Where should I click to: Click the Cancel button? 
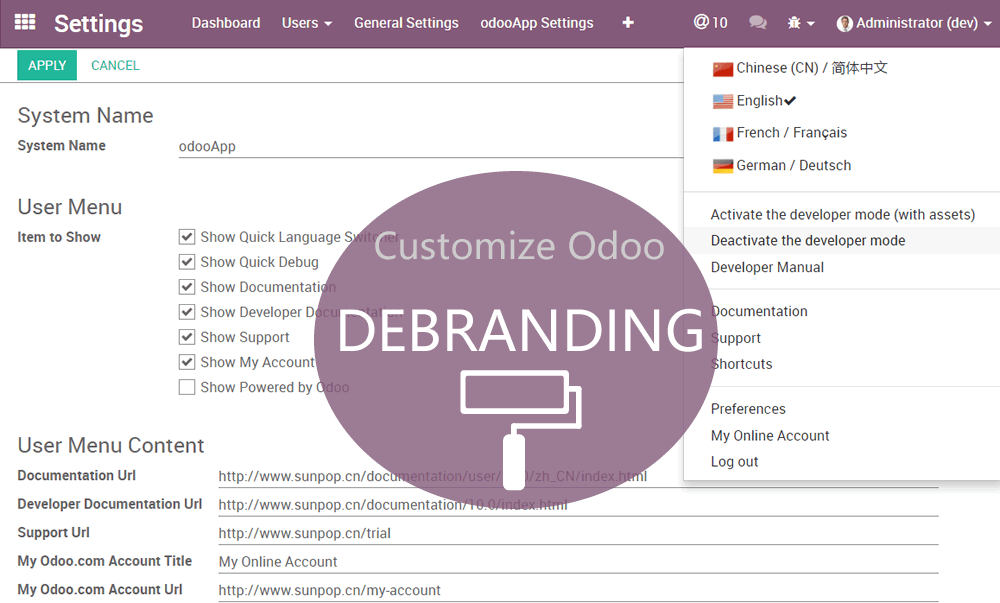coord(115,66)
